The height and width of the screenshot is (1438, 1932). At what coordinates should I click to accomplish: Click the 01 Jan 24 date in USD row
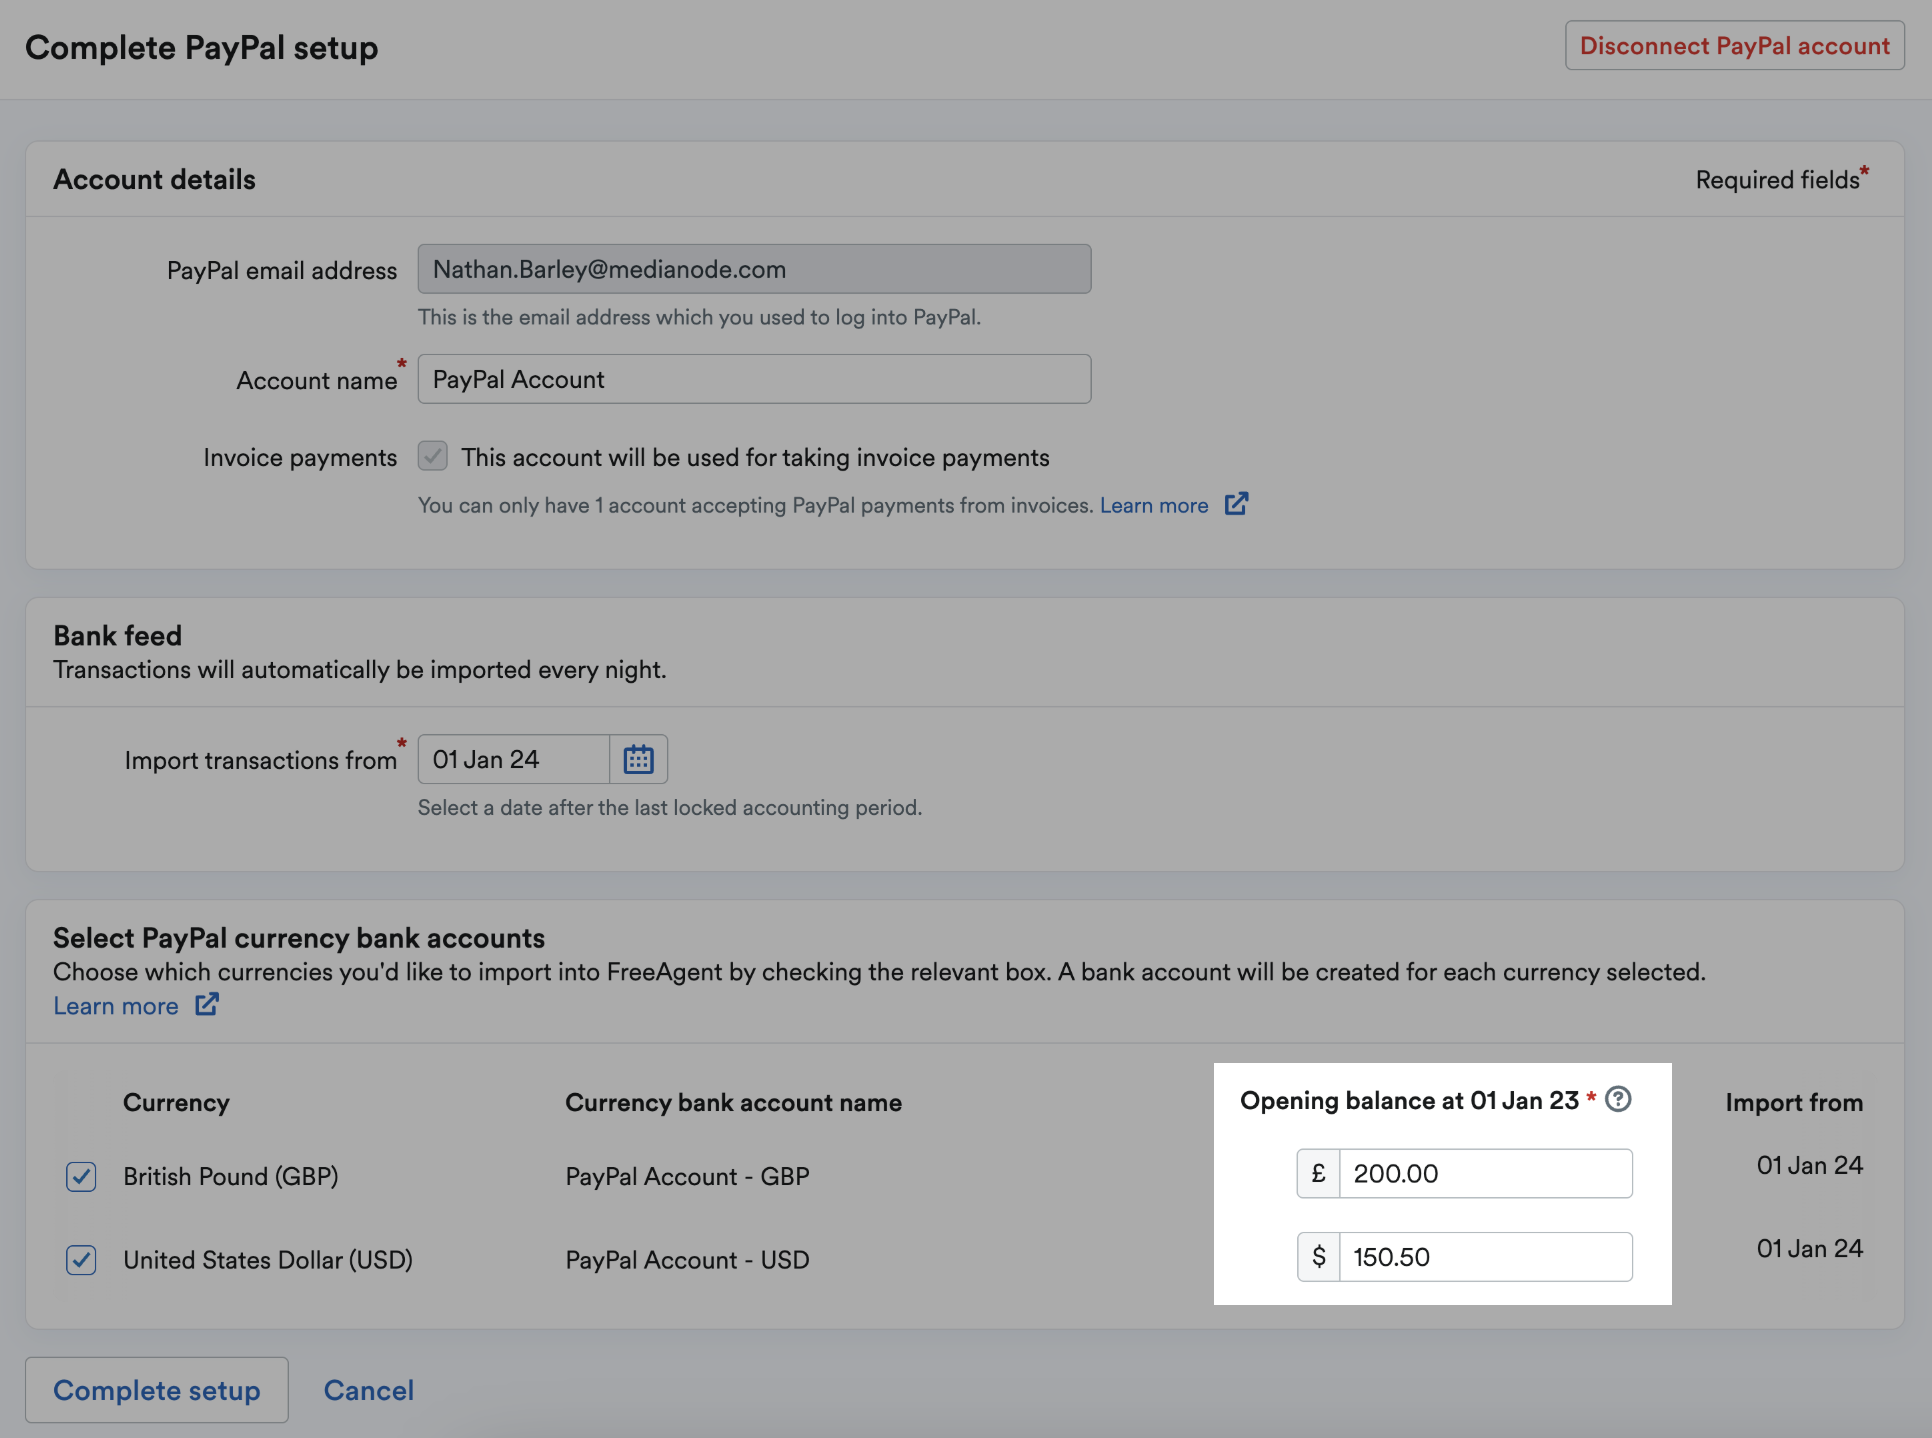pos(1810,1248)
